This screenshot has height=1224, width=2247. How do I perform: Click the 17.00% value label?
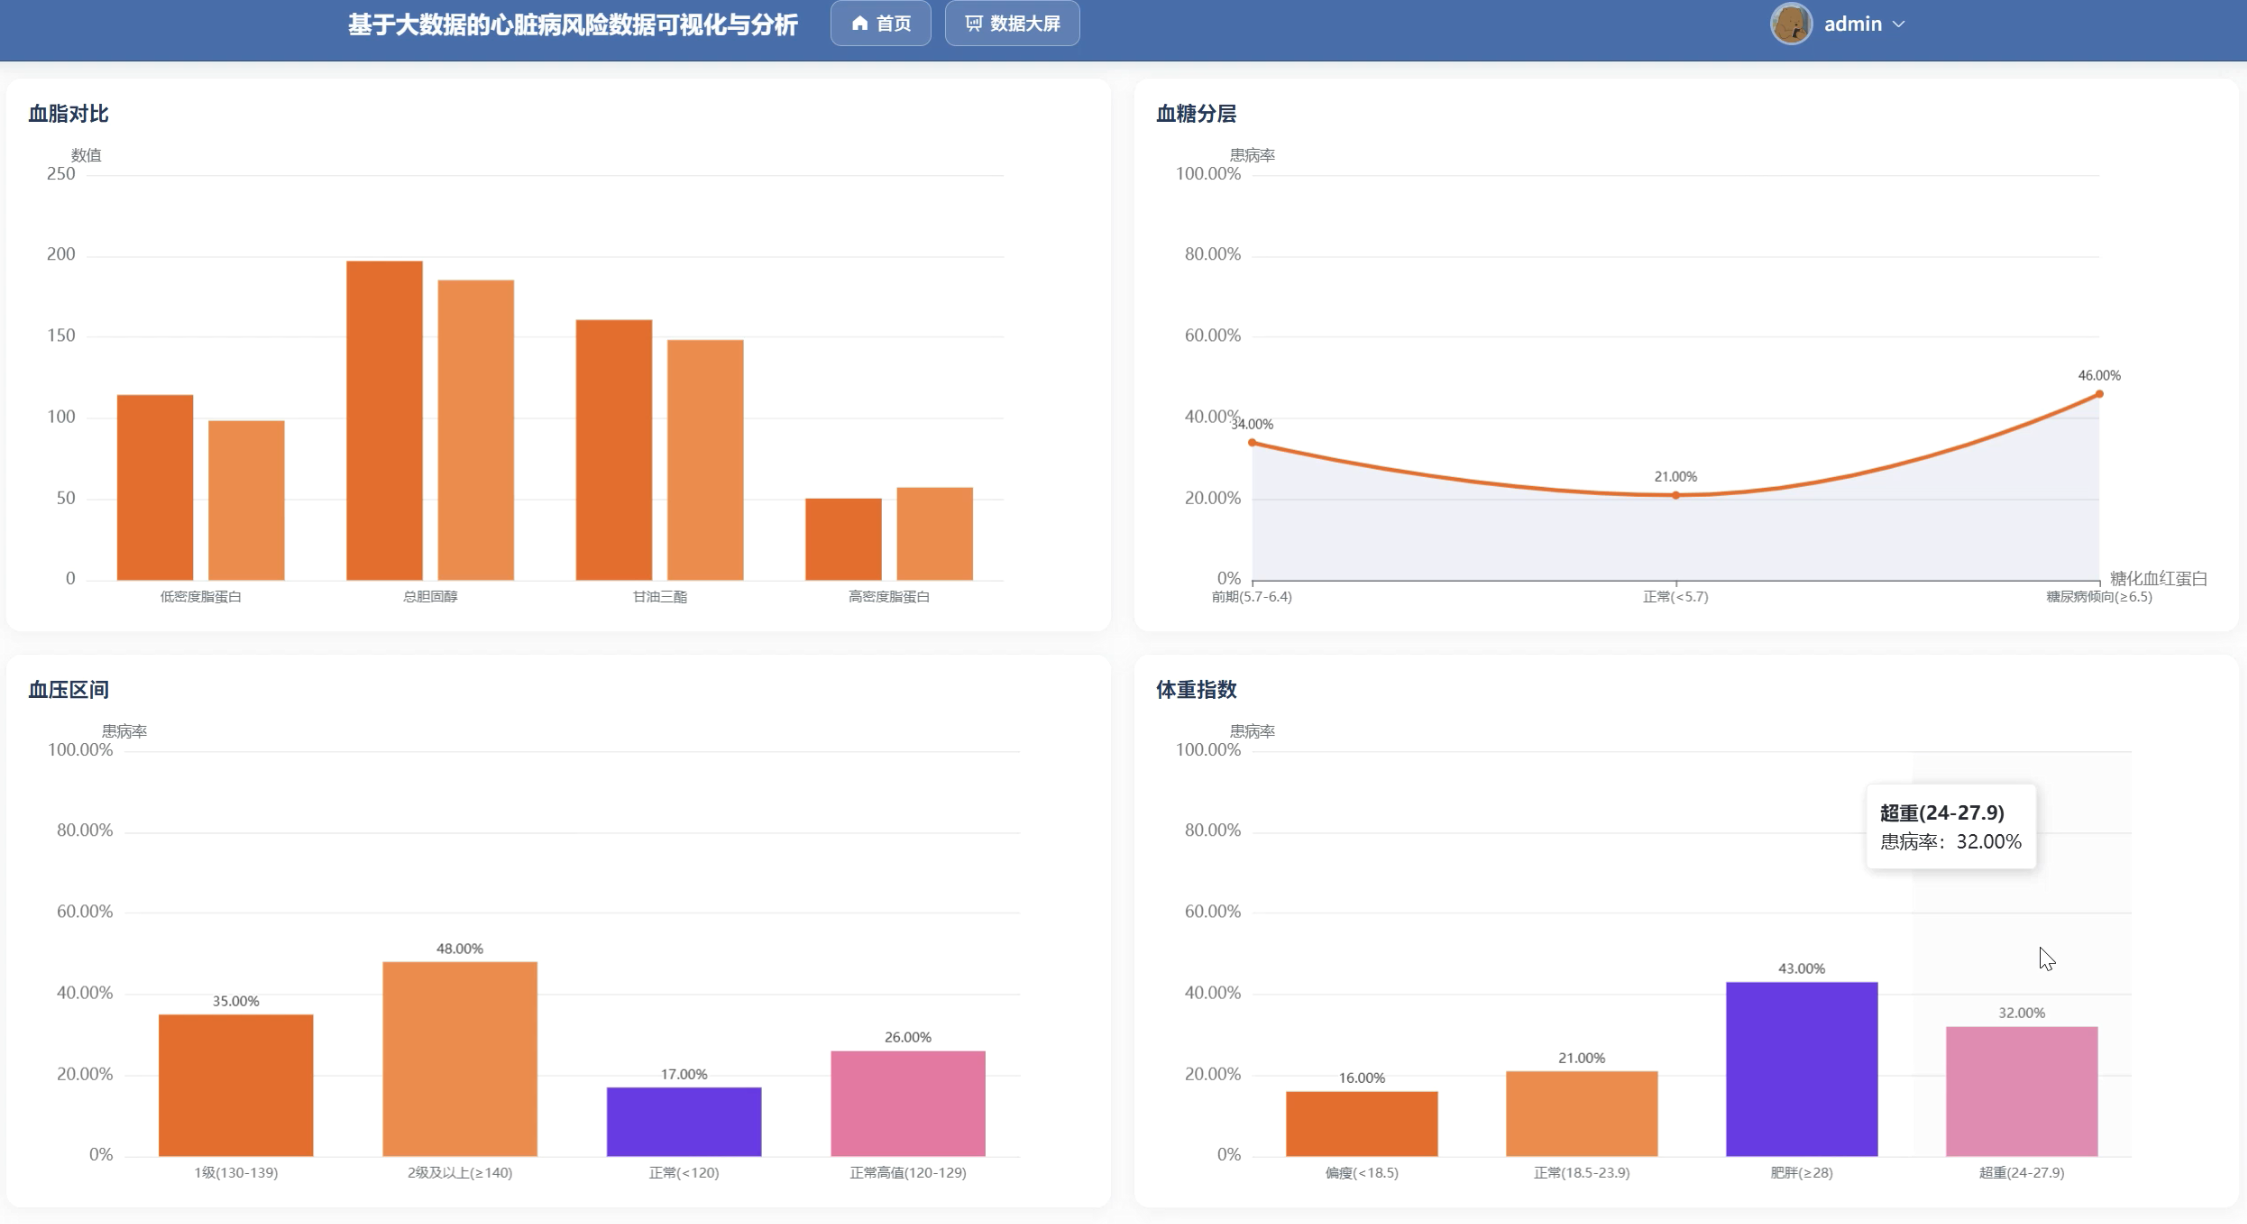(684, 1074)
